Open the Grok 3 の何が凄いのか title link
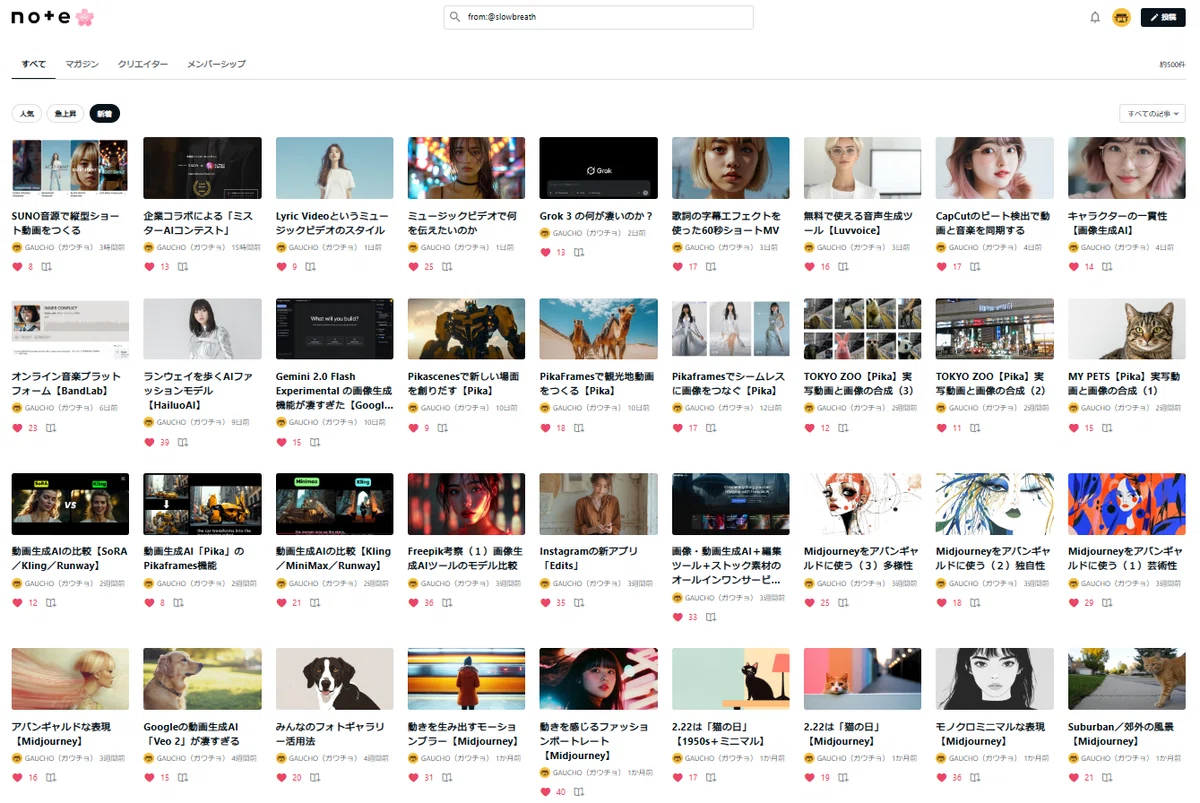The image size is (1200, 803). click(x=596, y=216)
